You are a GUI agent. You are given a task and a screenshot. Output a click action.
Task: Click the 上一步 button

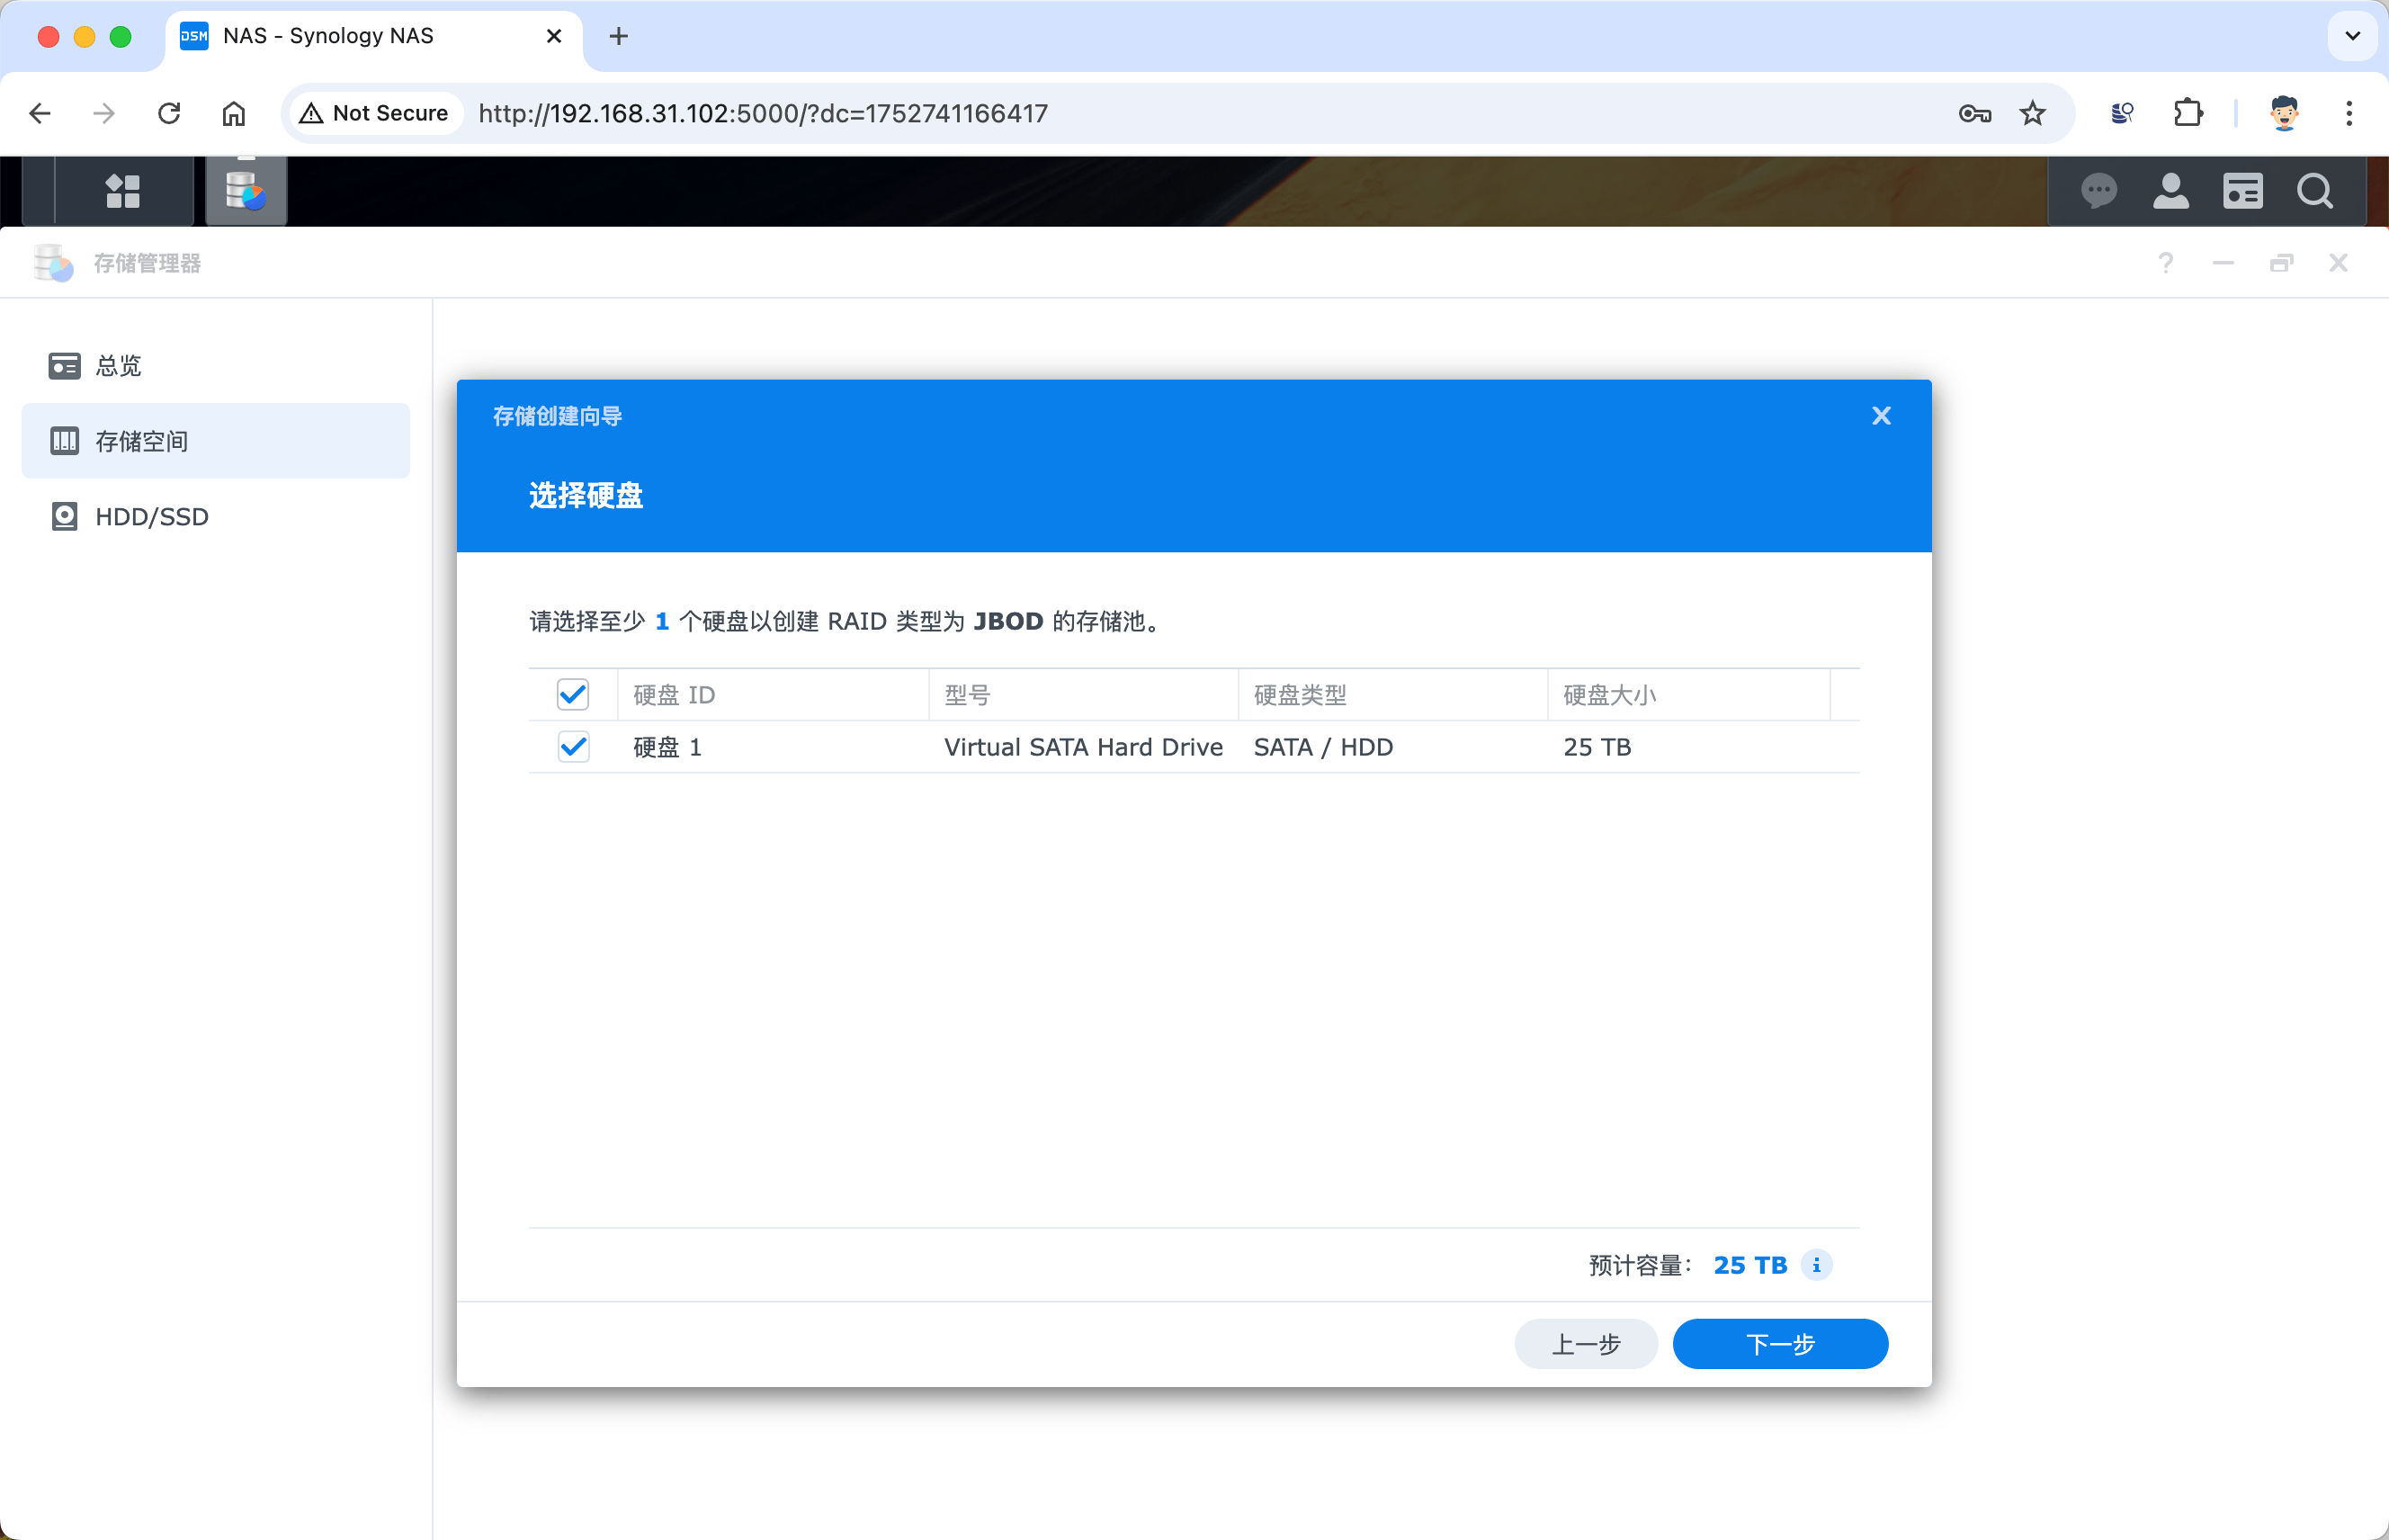click(x=1586, y=1343)
